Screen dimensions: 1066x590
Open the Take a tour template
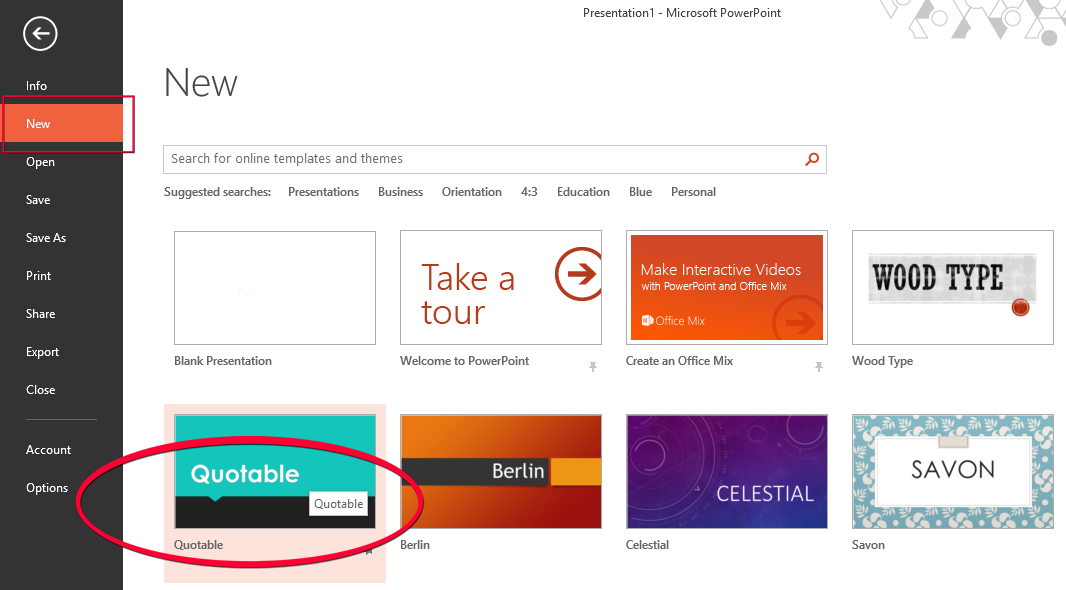(x=501, y=288)
